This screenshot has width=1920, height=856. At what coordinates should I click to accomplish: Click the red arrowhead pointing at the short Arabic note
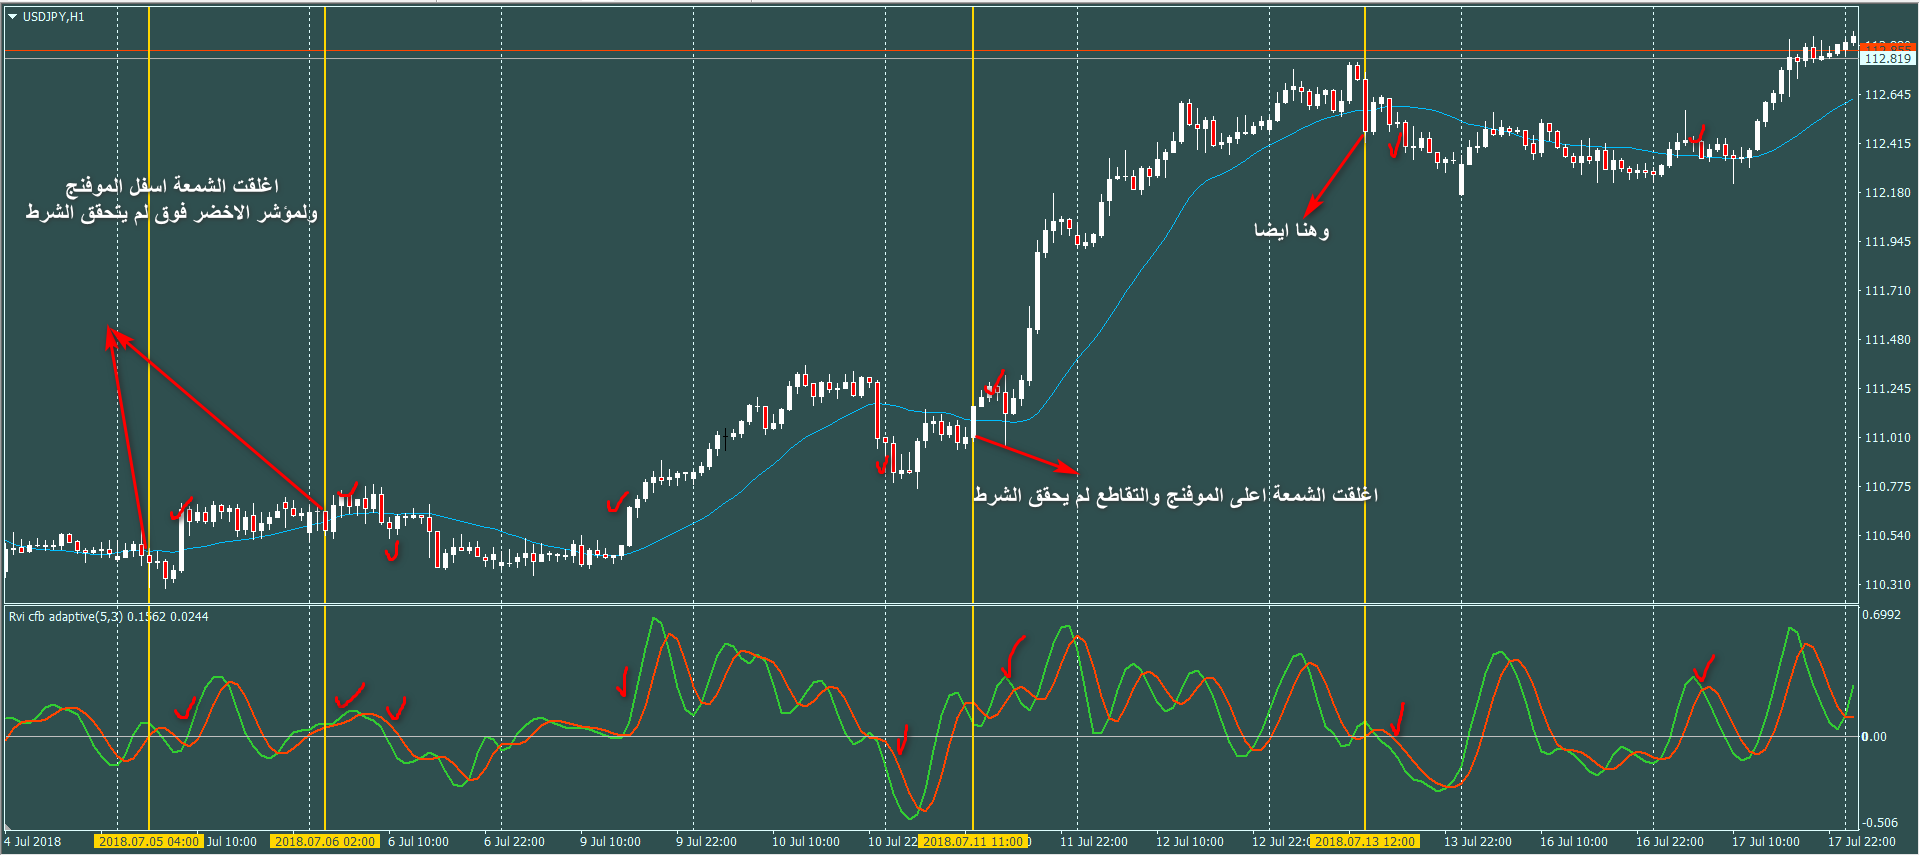coord(1311,208)
